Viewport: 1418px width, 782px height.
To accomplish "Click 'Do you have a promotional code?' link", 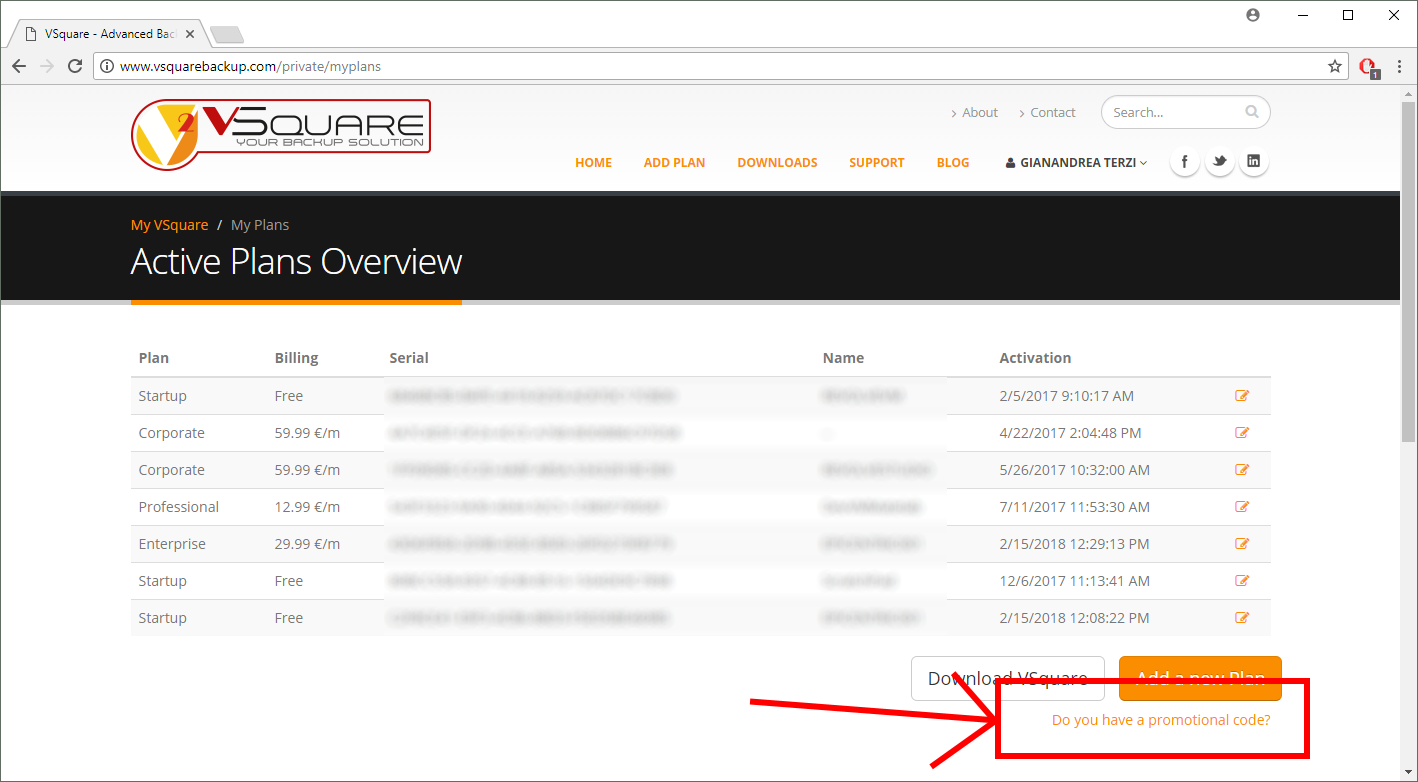I will [1161, 720].
